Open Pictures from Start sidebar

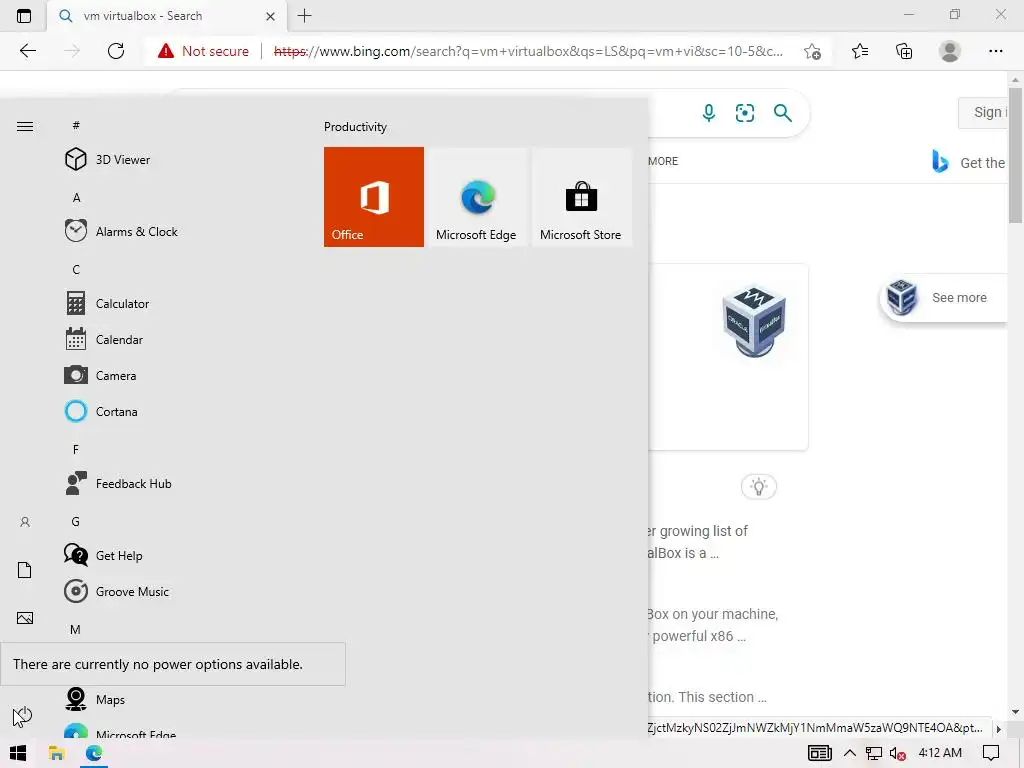coord(25,618)
